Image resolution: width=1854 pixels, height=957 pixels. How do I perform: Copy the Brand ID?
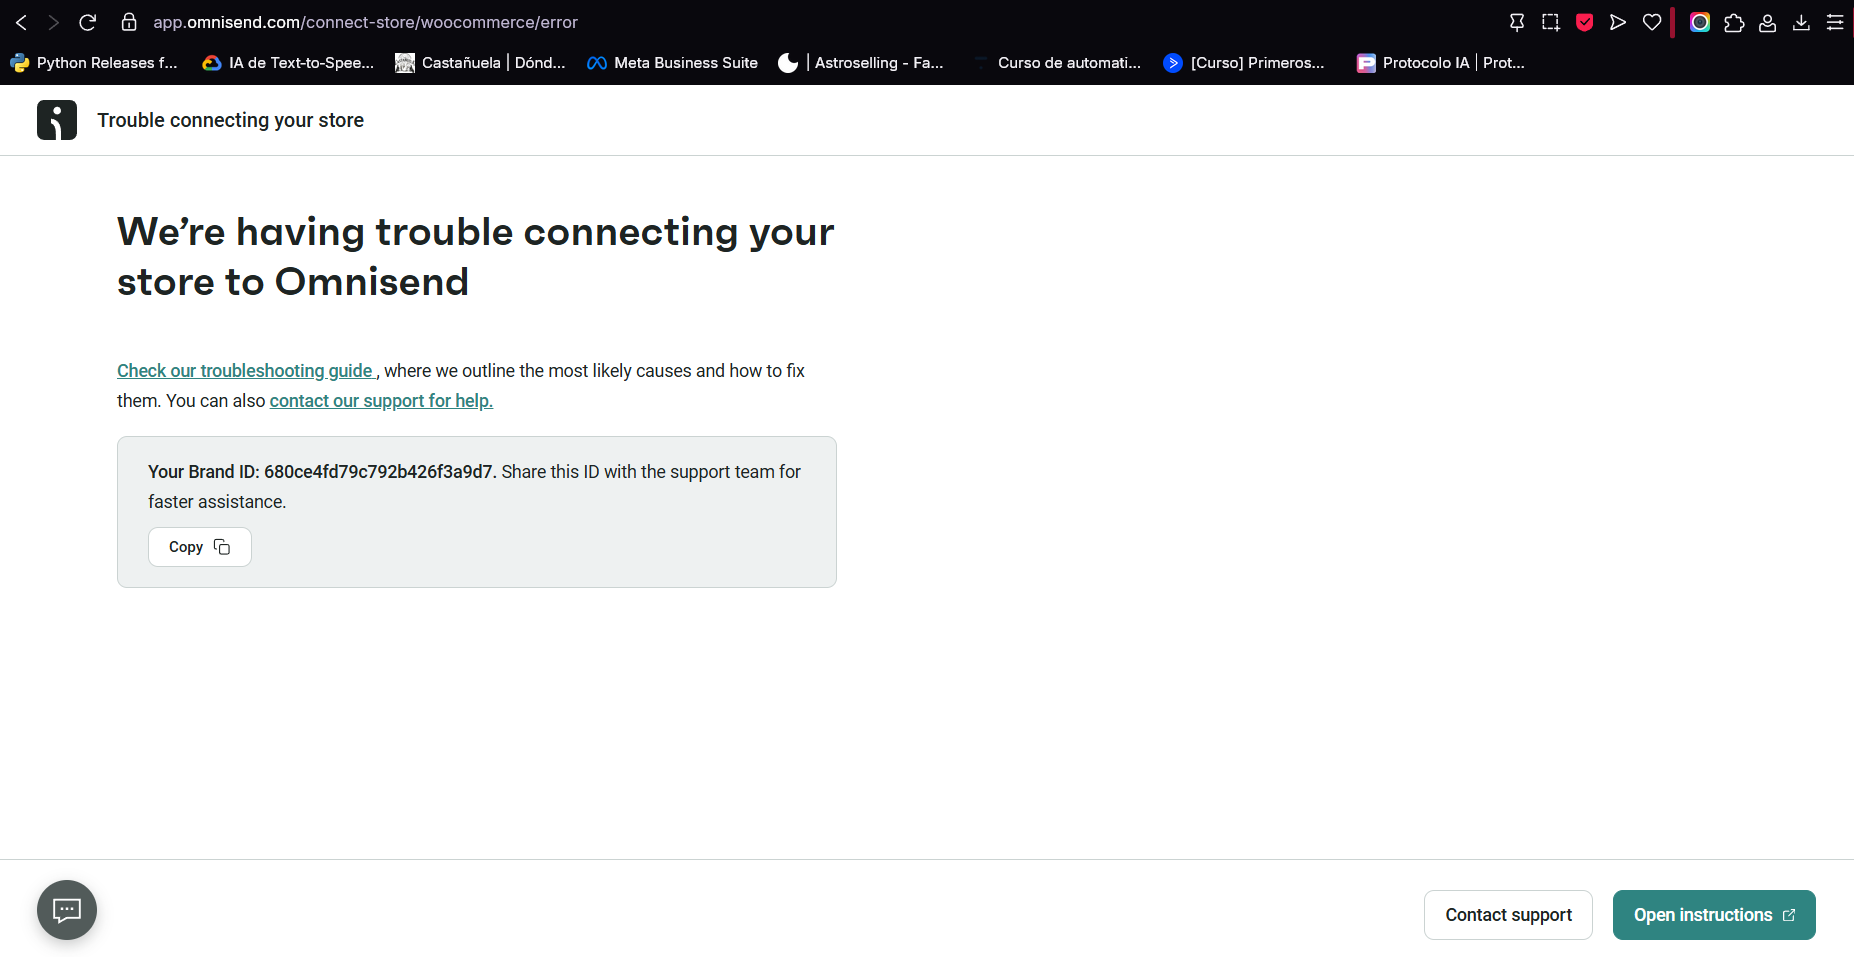click(200, 547)
